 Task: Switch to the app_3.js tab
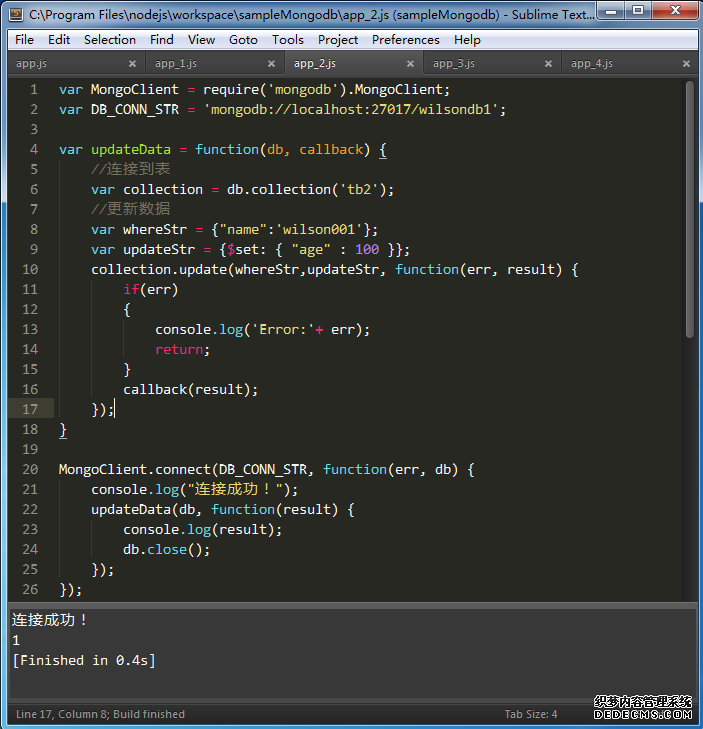(455, 63)
